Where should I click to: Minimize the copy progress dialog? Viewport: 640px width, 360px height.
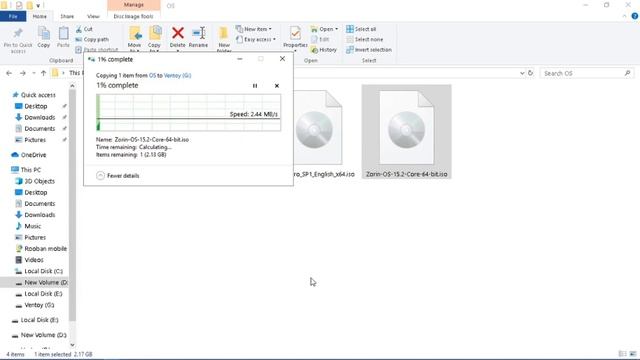(x=240, y=59)
